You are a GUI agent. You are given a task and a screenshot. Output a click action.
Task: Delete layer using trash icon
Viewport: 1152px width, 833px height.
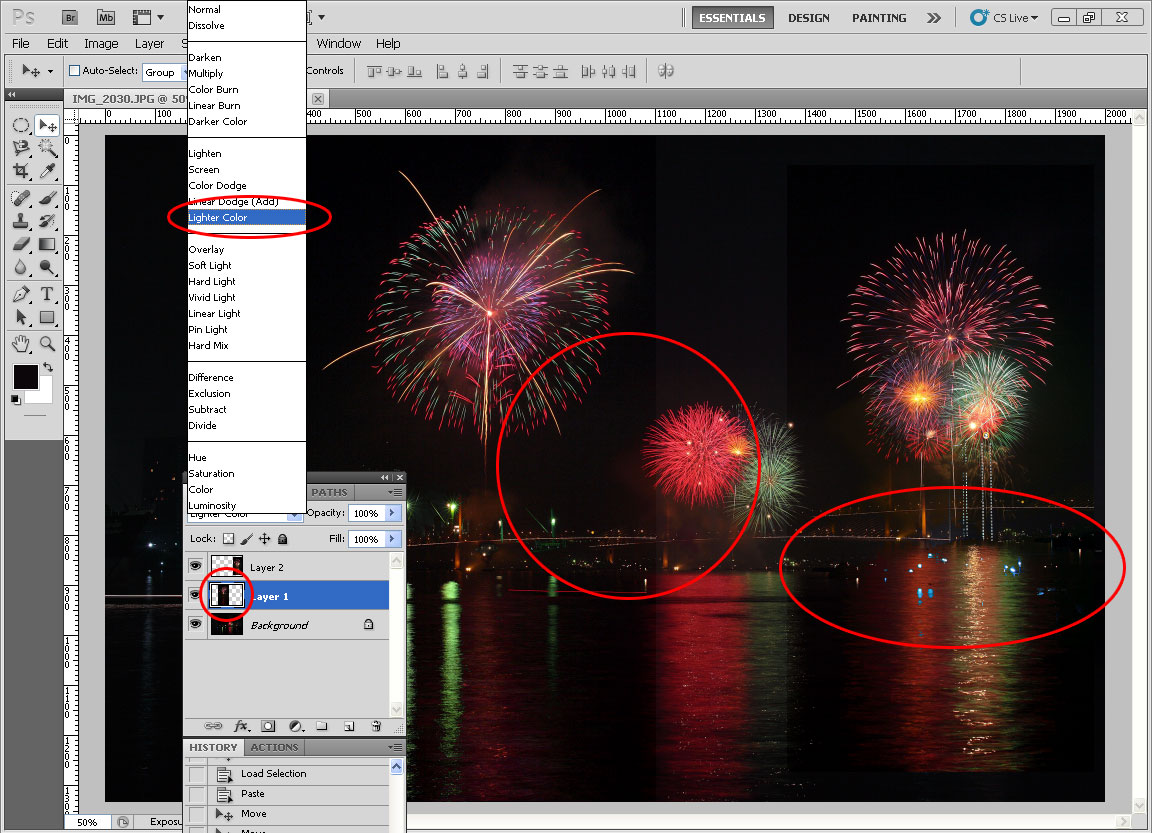[x=376, y=726]
